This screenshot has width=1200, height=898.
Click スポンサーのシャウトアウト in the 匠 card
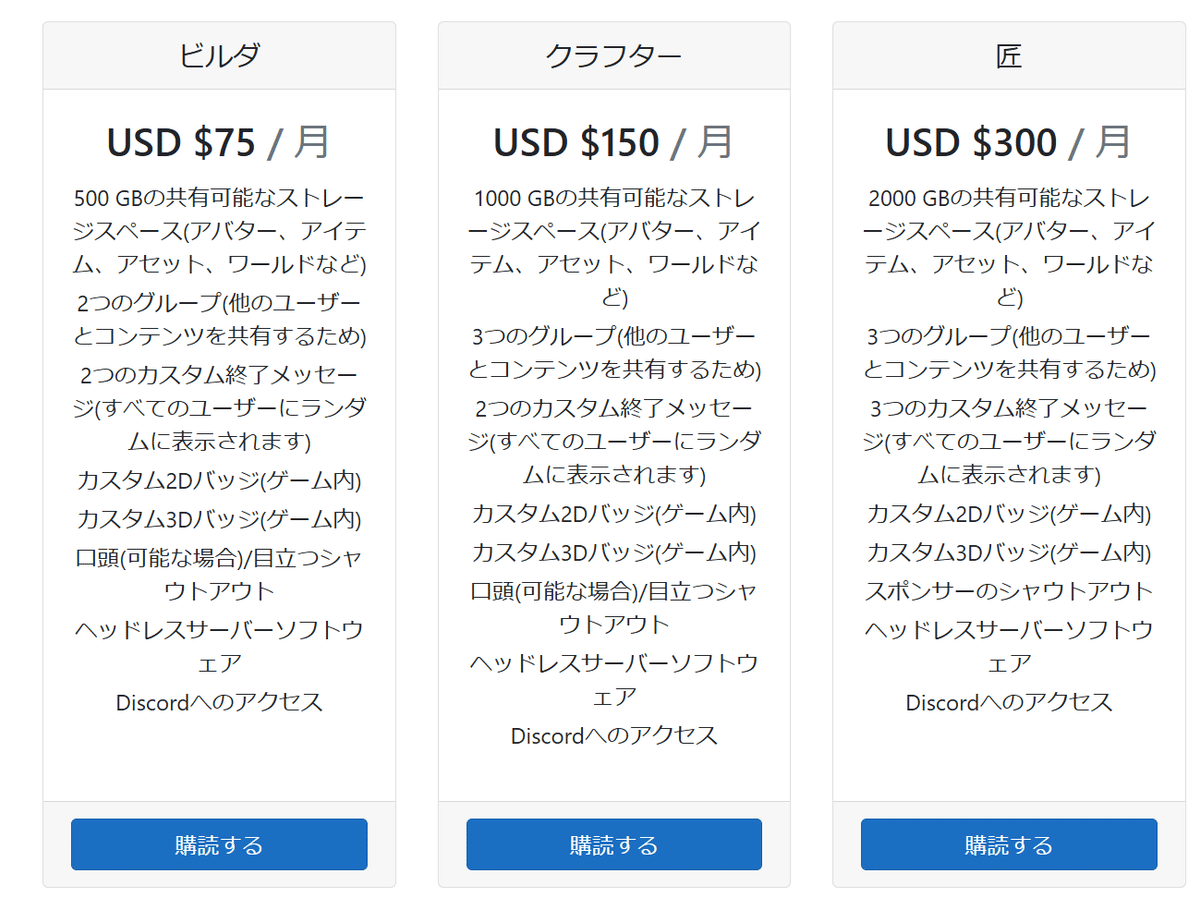click(x=1009, y=590)
